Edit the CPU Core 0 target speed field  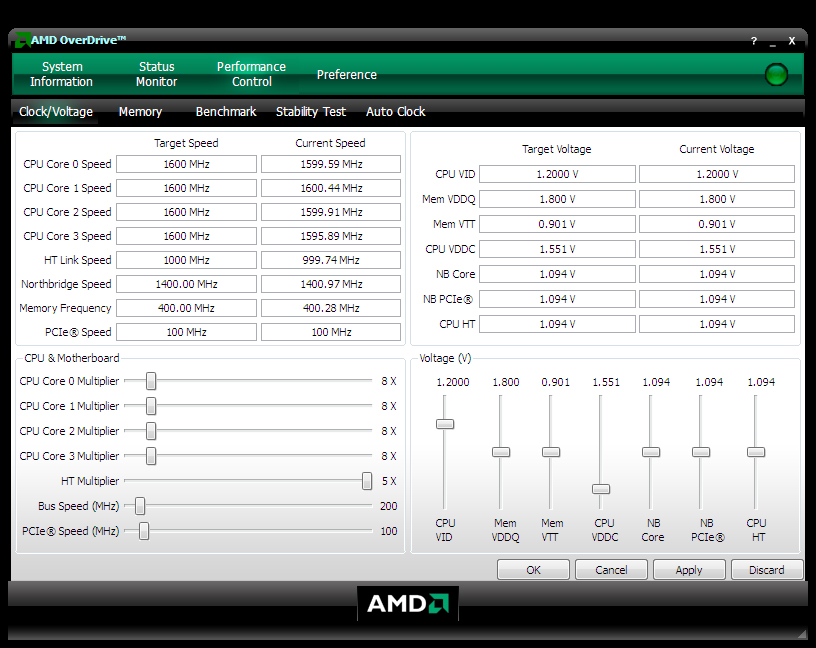(x=186, y=164)
